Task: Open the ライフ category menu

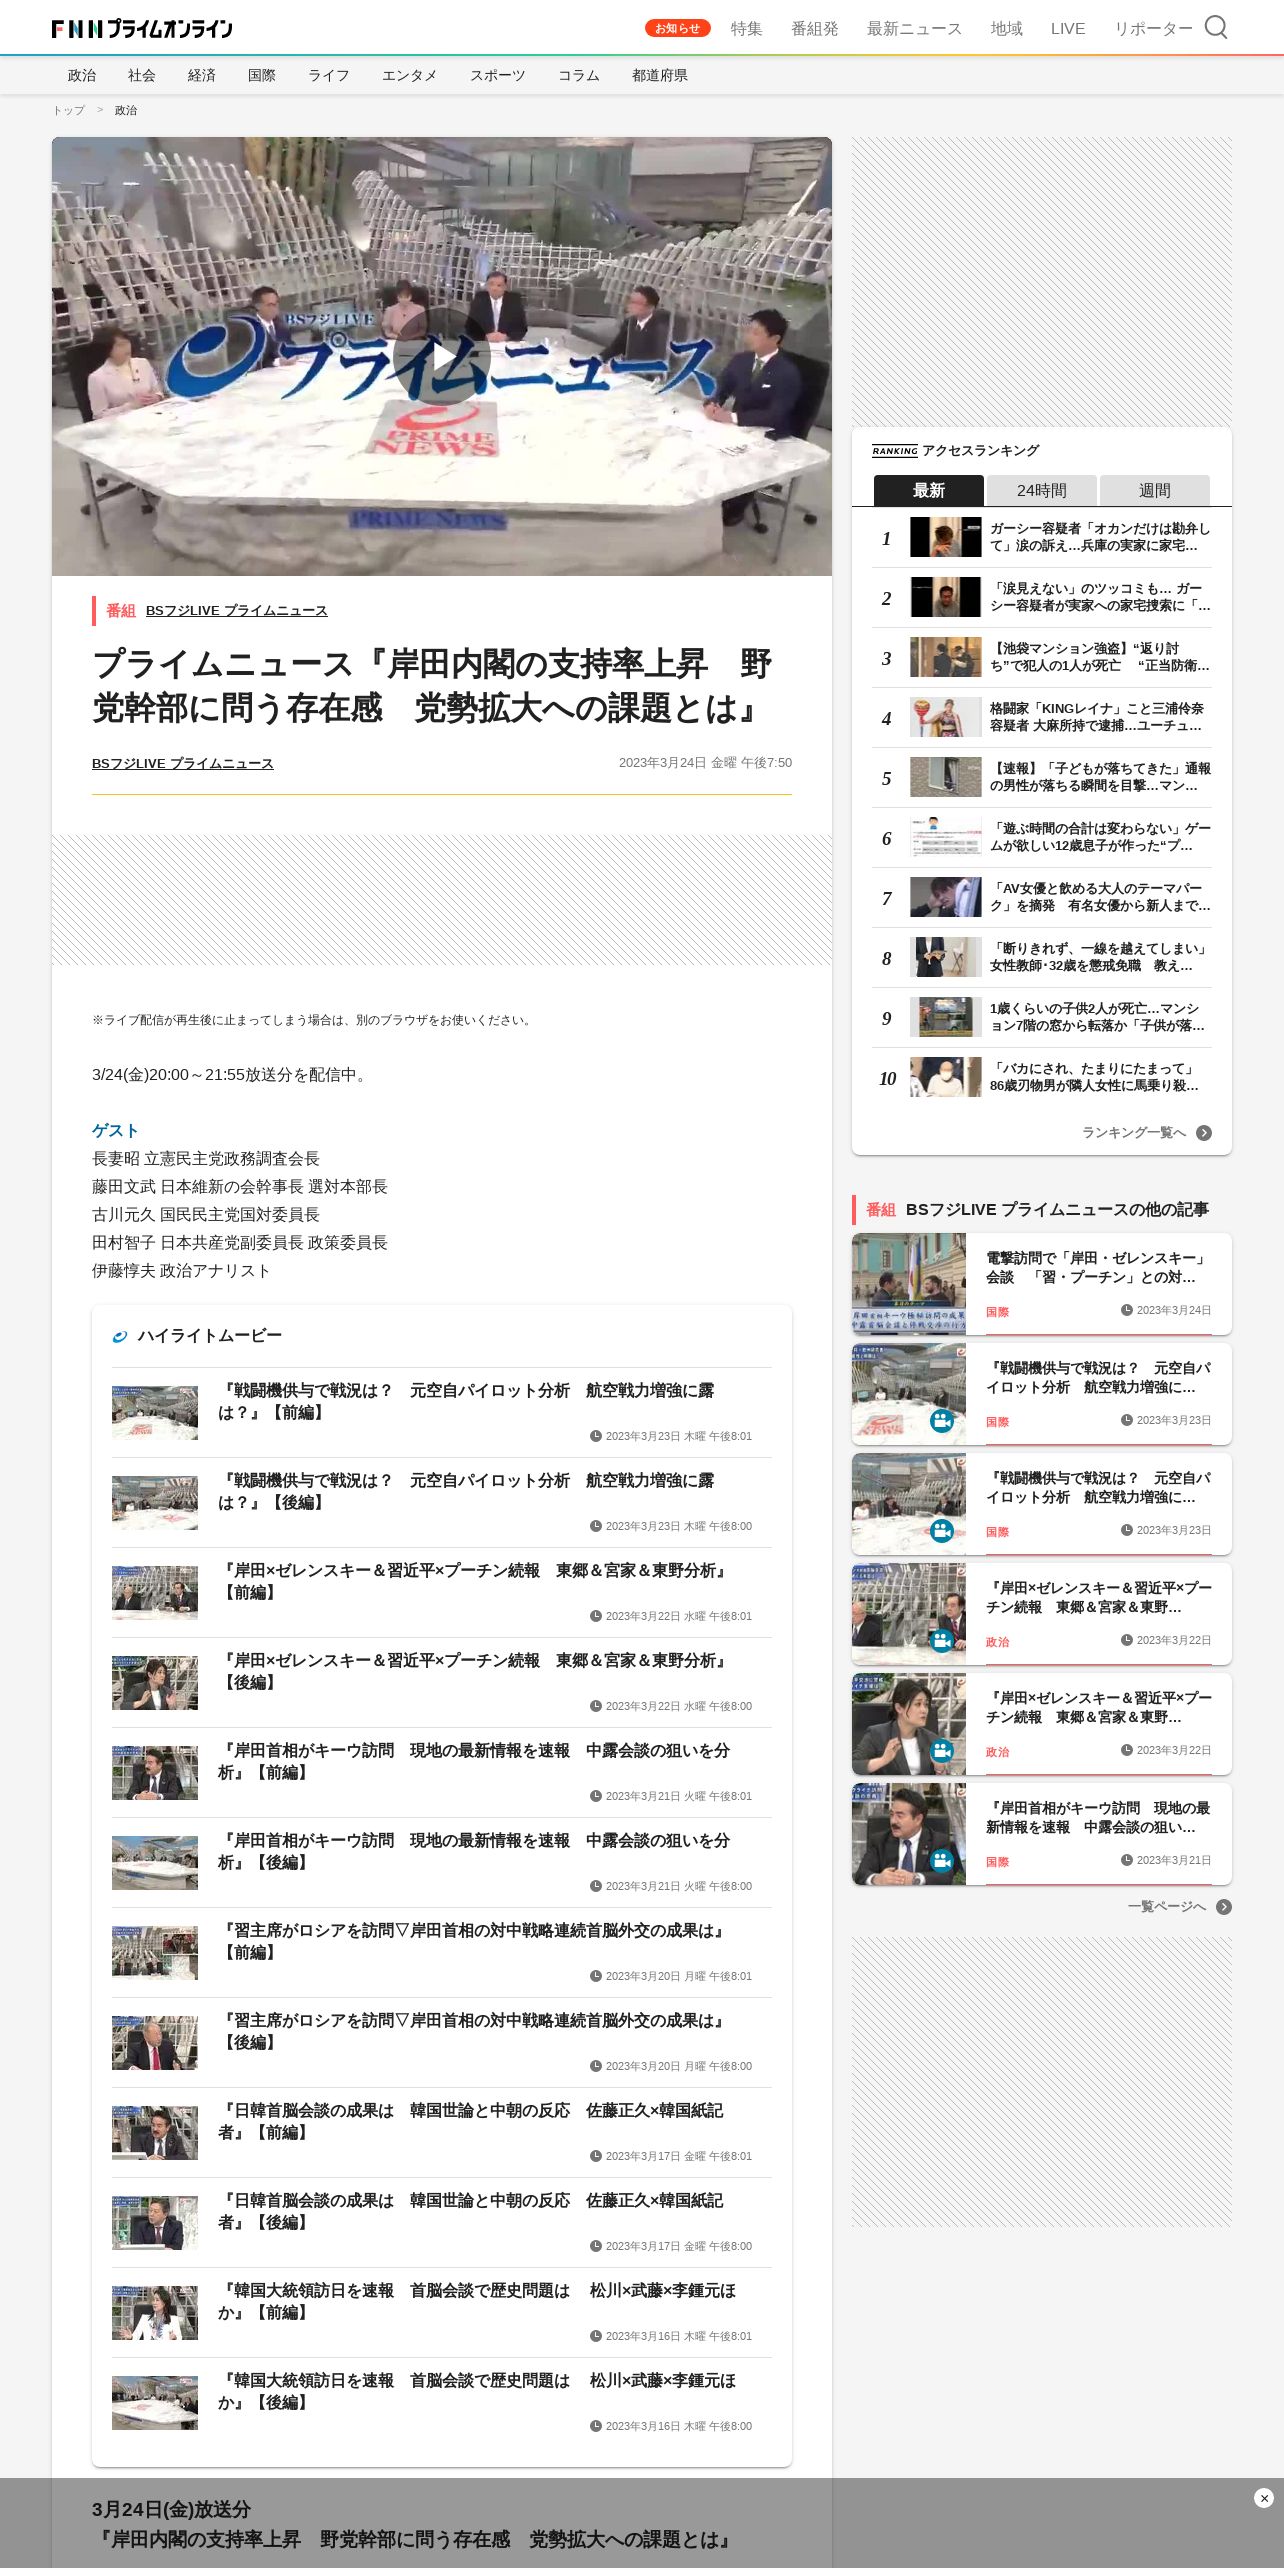Action: [x=329, y=75]
